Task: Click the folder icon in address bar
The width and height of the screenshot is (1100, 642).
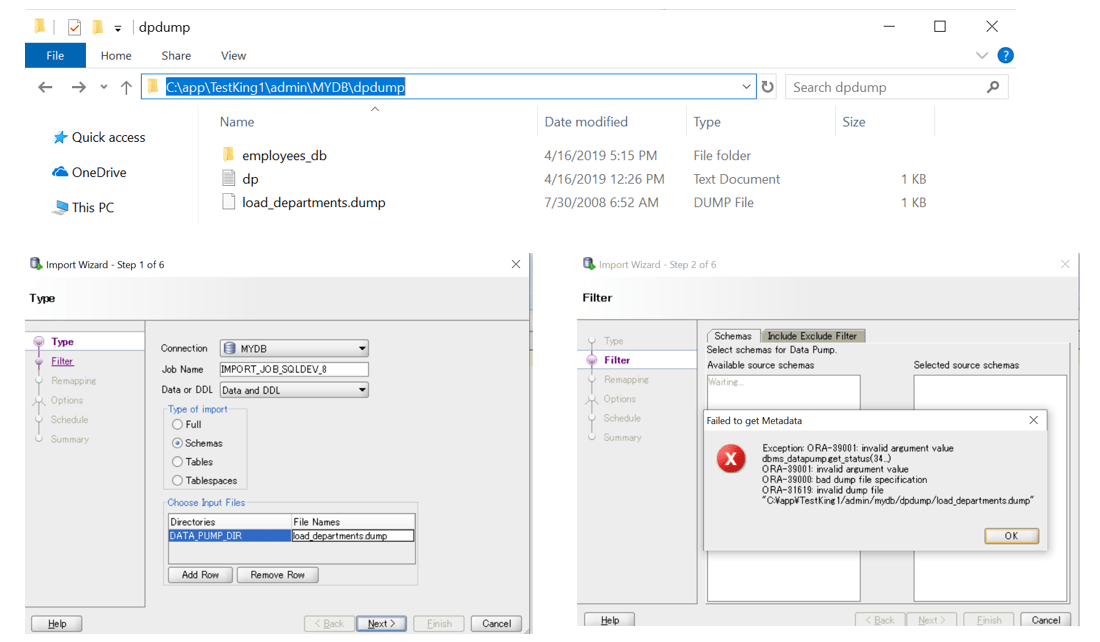Action: pyautogui.click(x=153, y=86)
